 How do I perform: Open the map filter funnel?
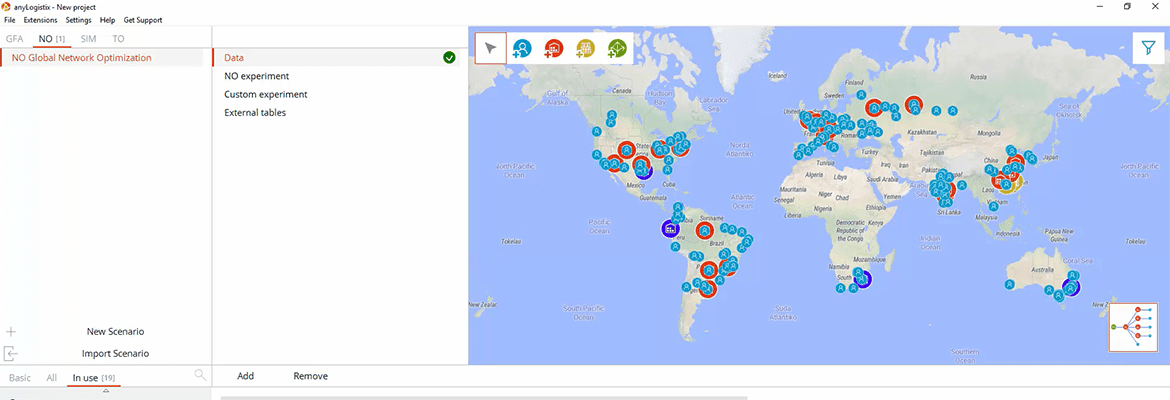(1148, 48)
